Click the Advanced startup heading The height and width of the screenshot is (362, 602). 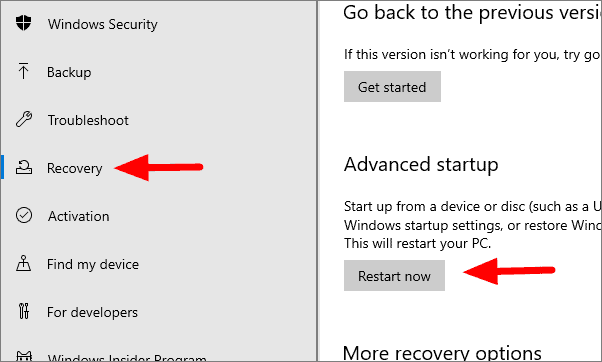421,165
